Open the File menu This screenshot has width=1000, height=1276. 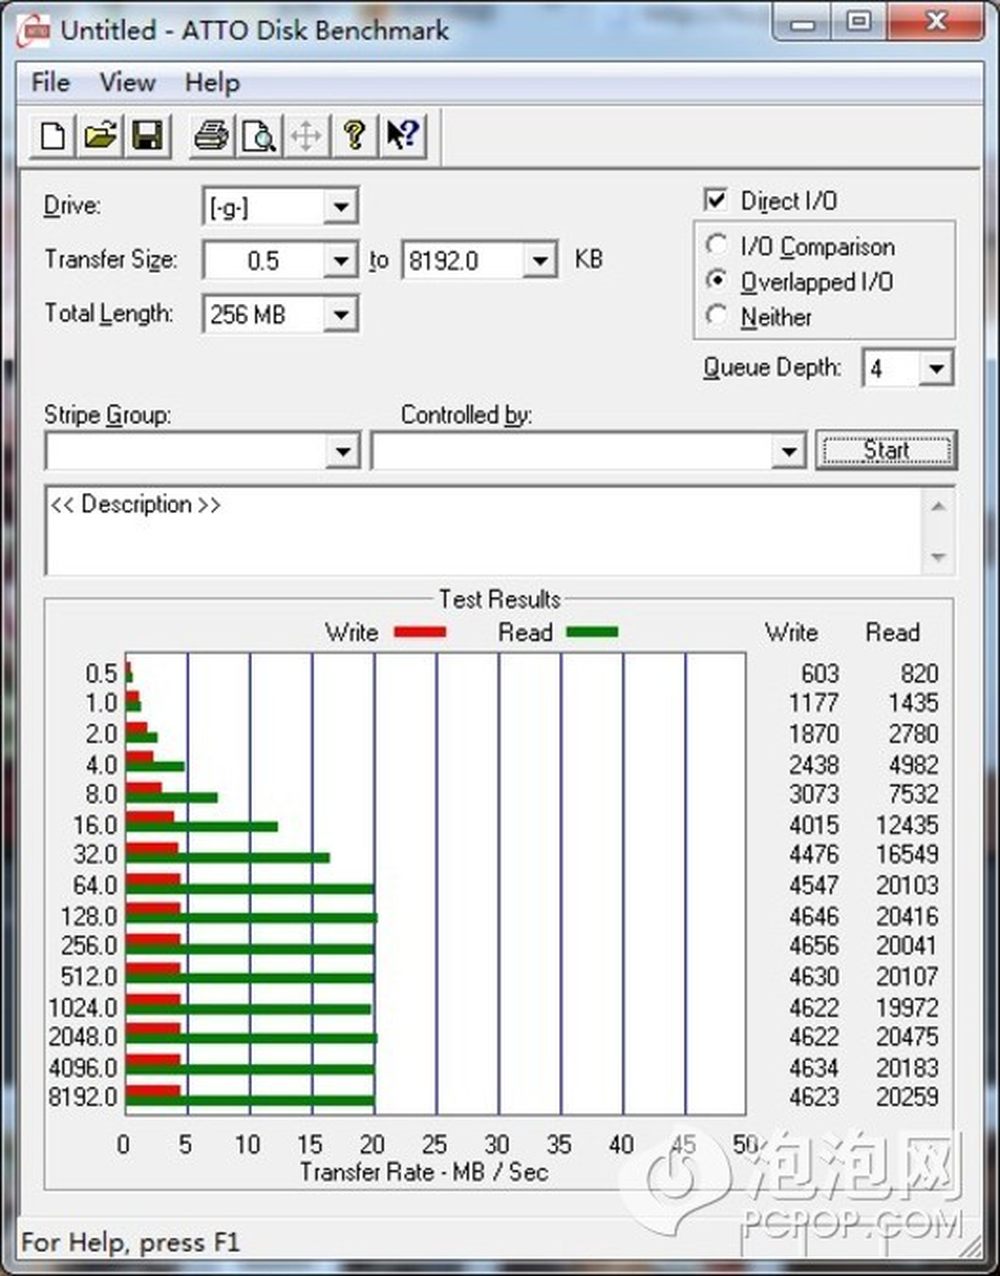pyautogui.click(x=50, y=82)
